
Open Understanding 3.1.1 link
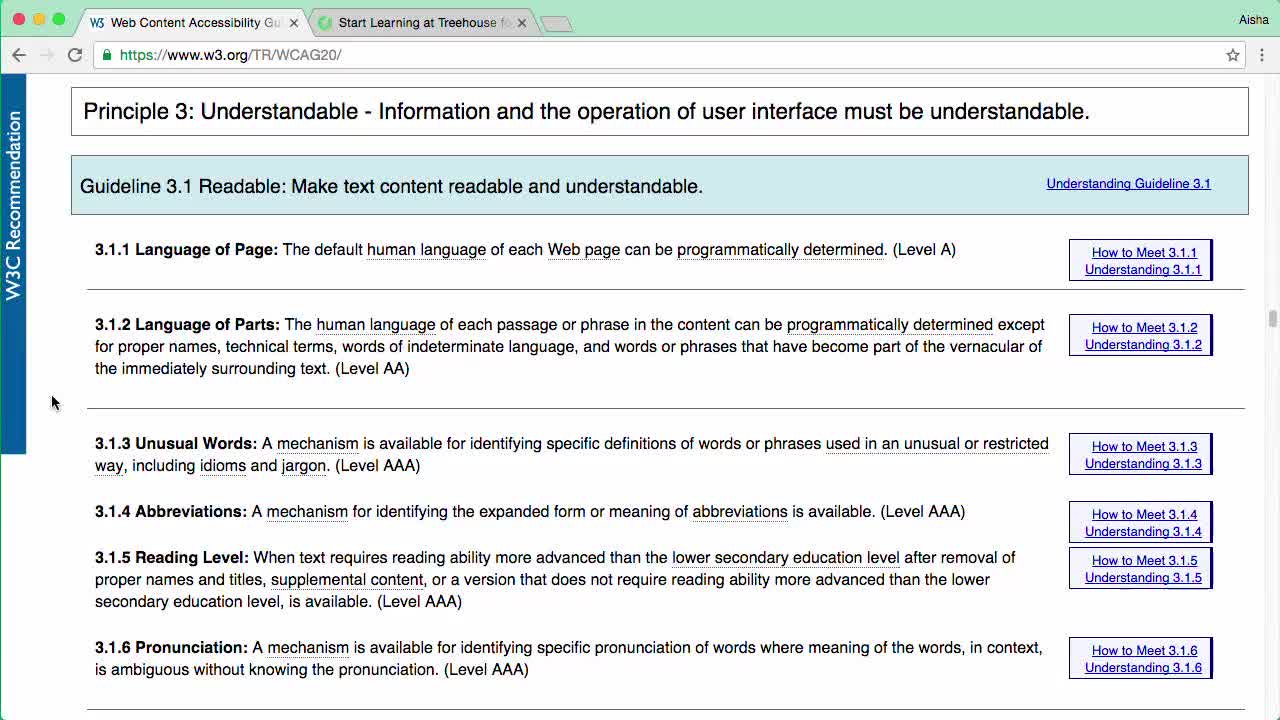[1143, 269]
